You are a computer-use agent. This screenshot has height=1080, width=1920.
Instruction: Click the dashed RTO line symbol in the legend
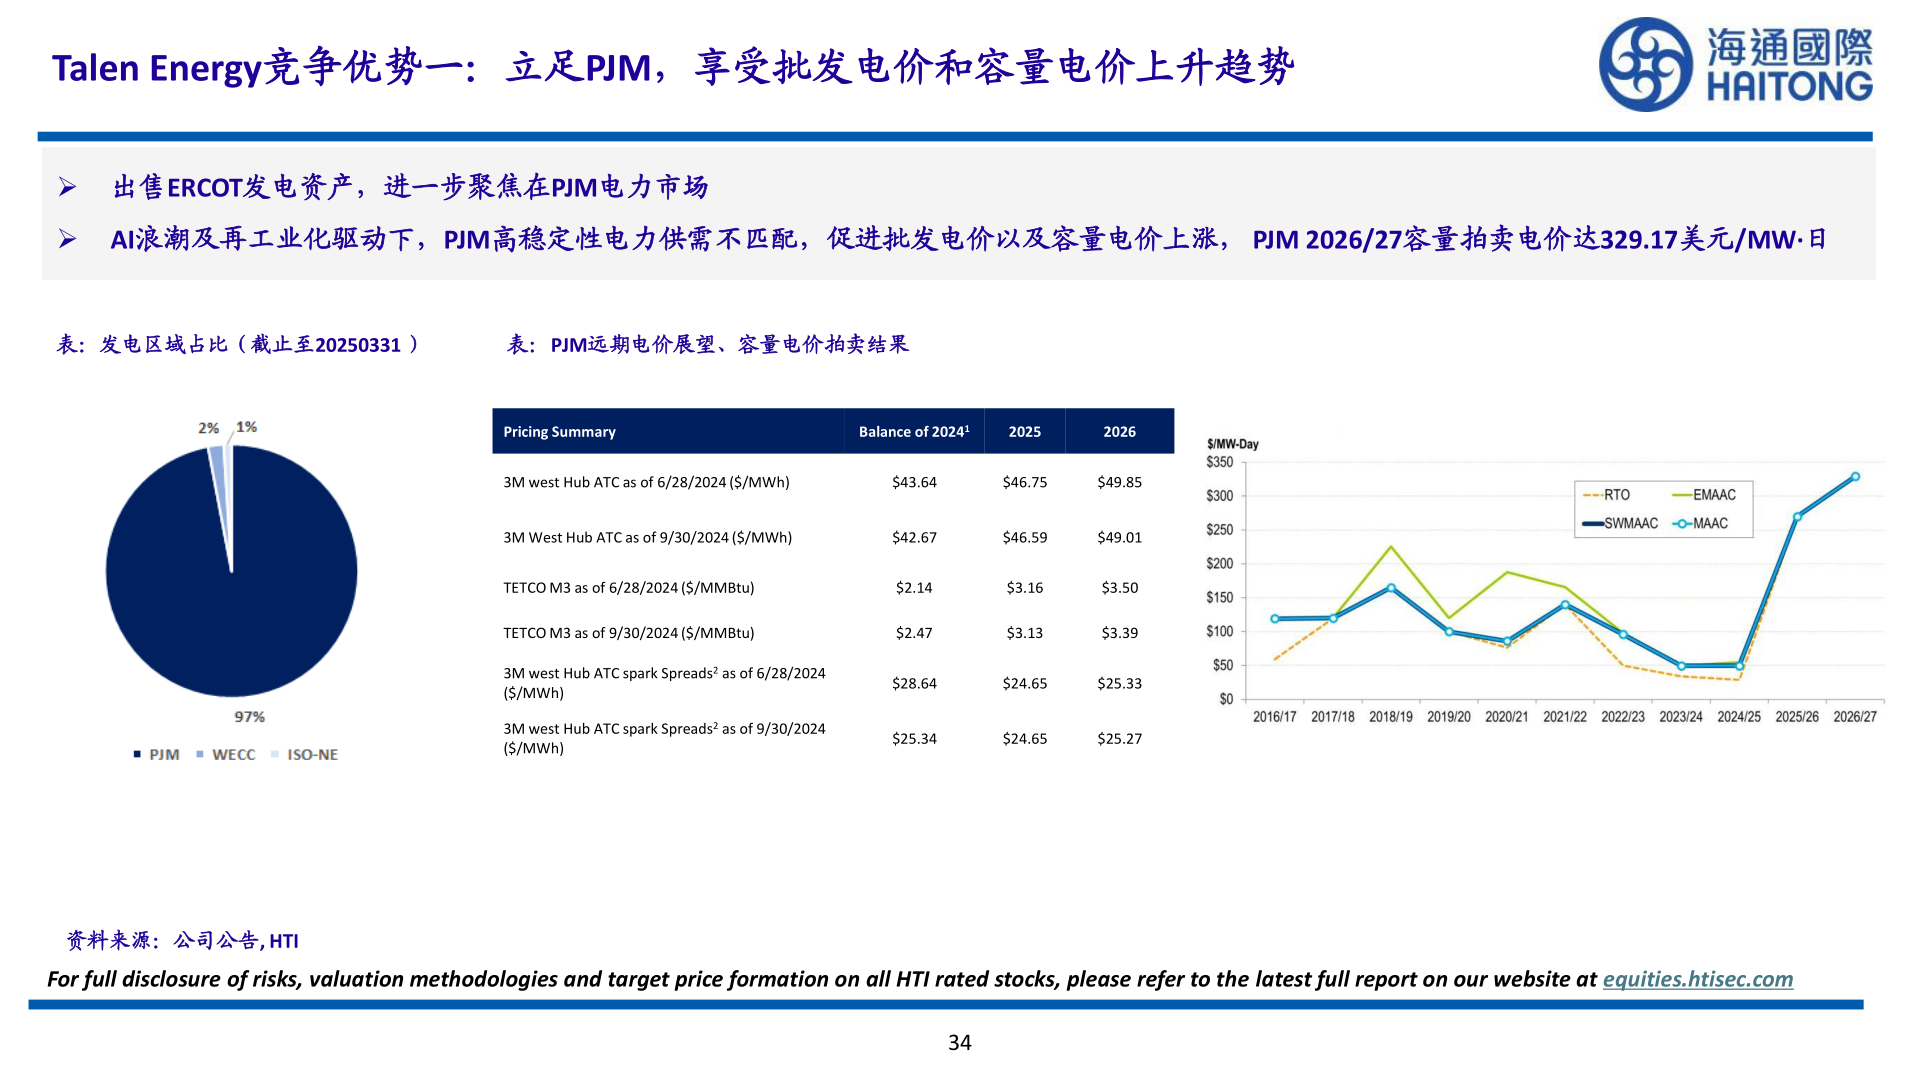[1593, 495]
